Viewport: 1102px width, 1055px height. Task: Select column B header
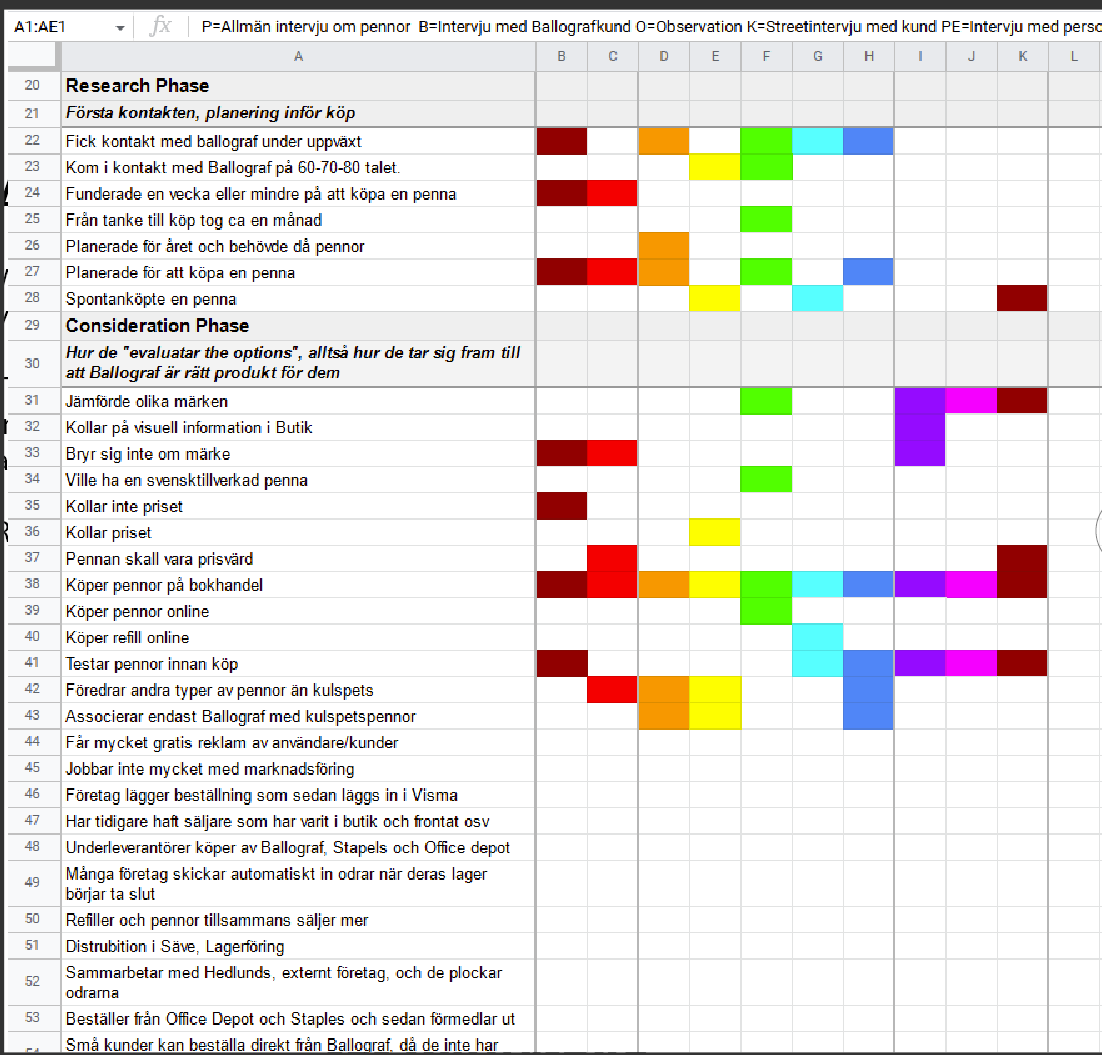tap(562, 56)
